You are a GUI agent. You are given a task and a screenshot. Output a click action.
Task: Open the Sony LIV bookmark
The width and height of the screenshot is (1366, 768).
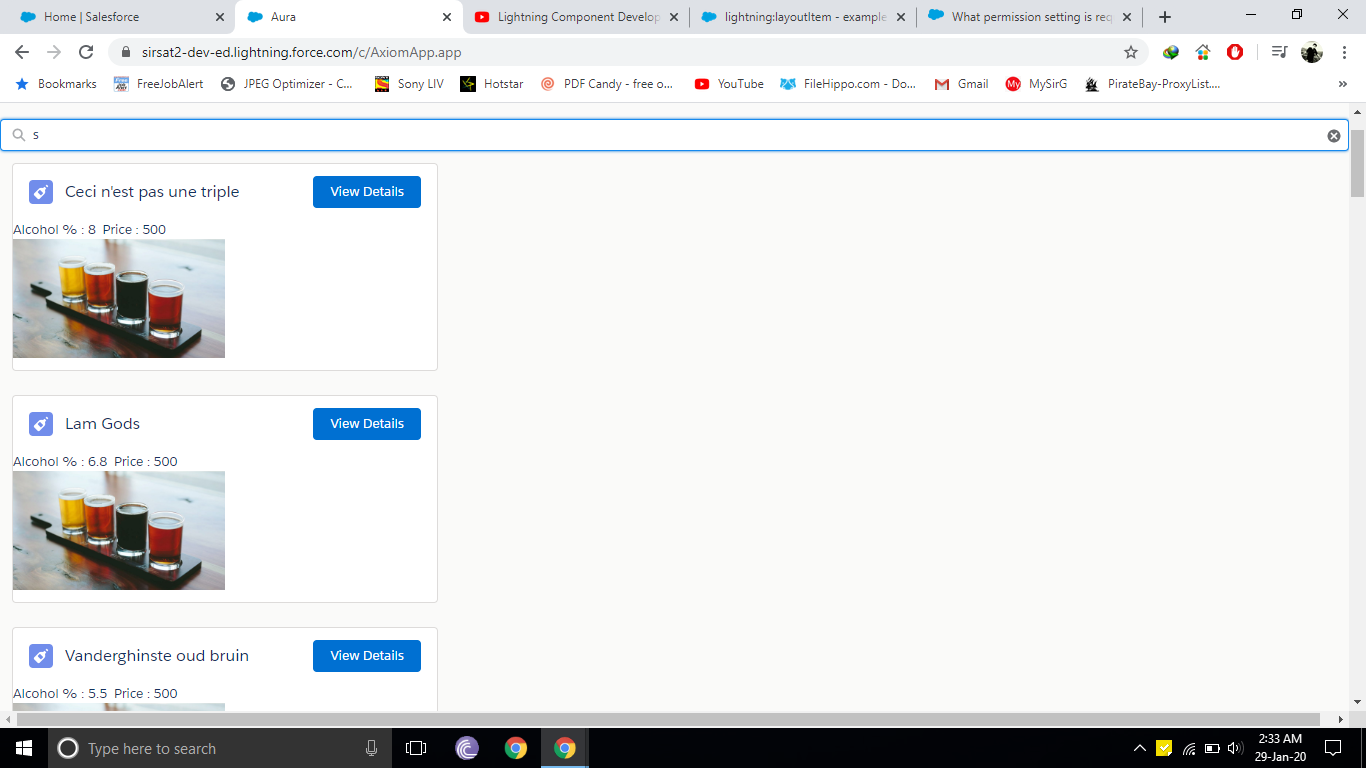click(409, 84)
